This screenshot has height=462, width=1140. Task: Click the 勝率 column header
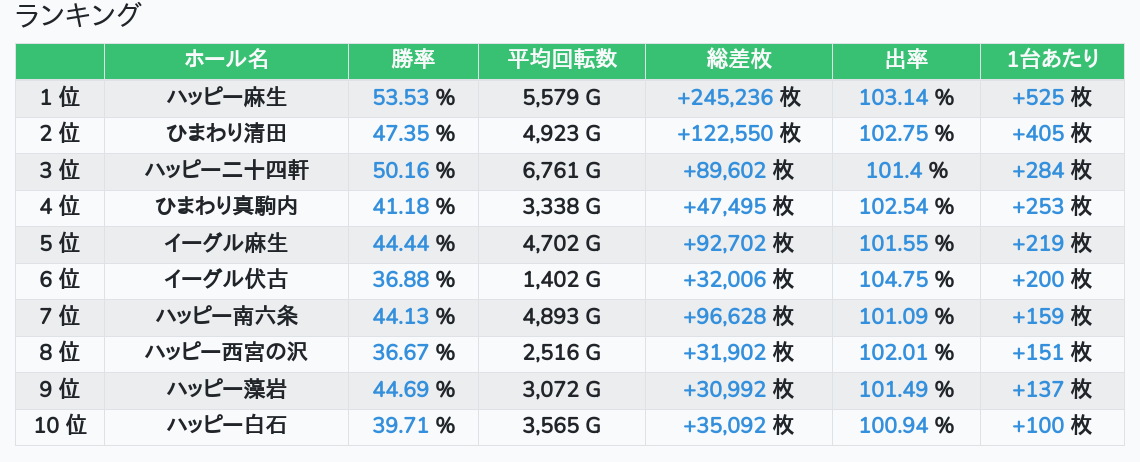(x=413, y=60)
